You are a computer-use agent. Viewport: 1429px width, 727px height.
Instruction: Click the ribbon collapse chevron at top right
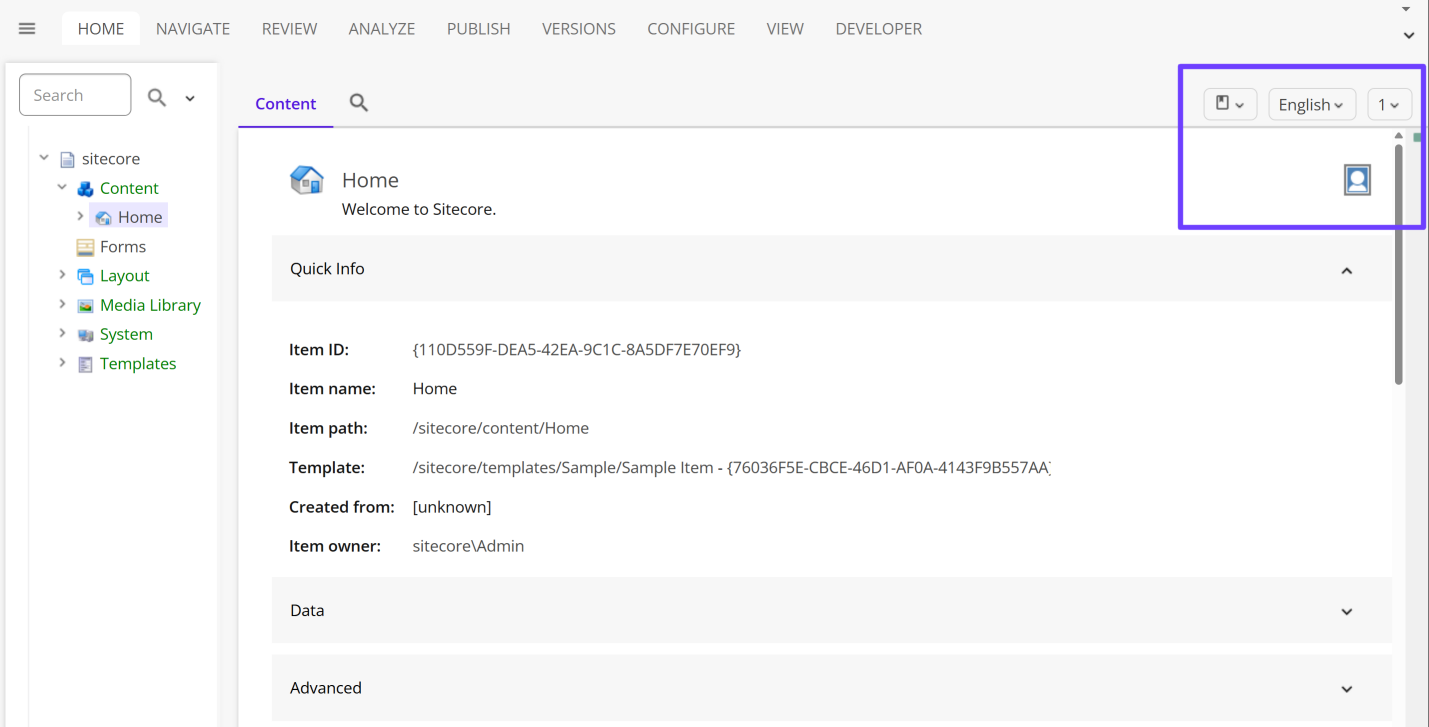tap(1408, 35)
